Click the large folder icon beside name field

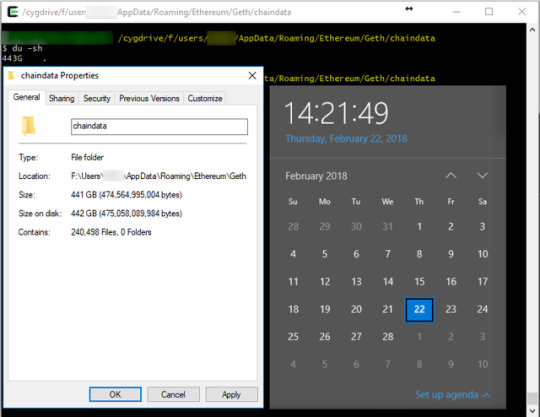pos(29,126)
